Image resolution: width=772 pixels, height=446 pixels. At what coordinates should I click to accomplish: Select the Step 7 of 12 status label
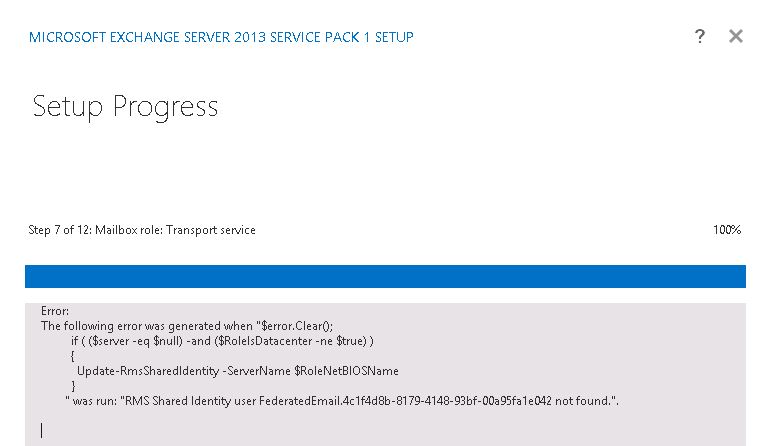click(142, 230)
